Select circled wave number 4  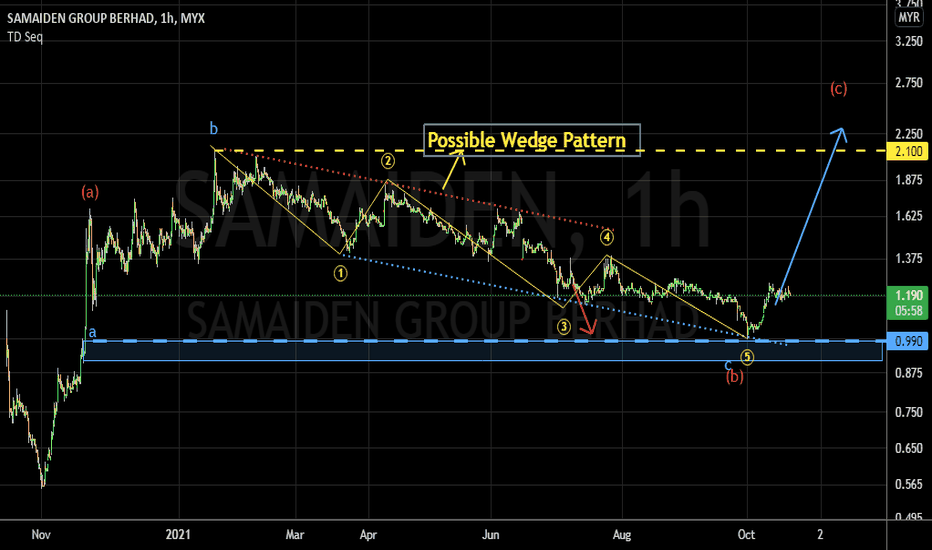[x=606, y=238]
